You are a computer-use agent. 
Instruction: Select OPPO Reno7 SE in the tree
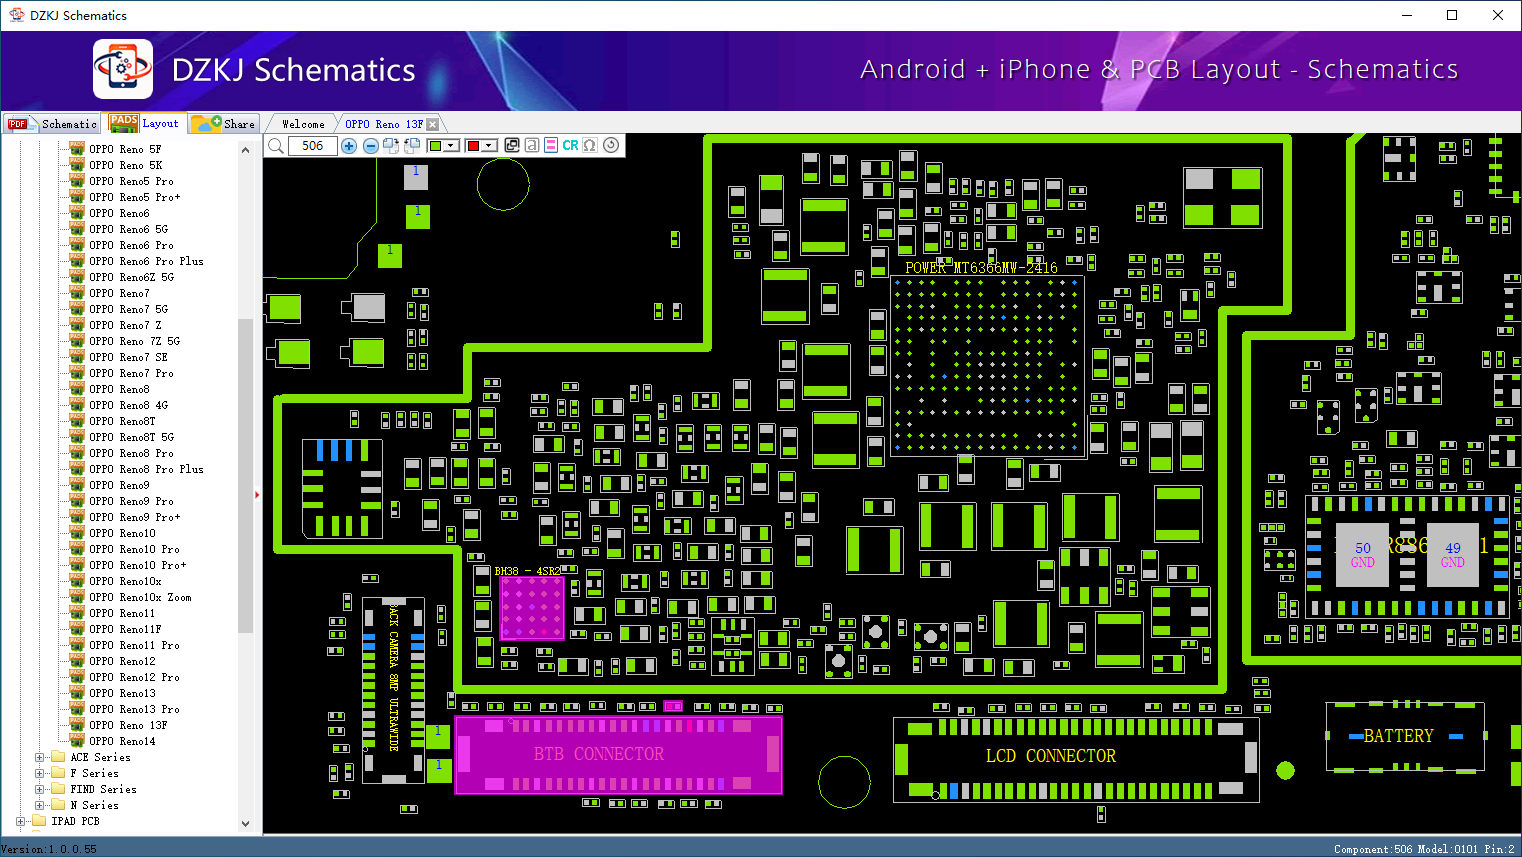click(128, 357)
